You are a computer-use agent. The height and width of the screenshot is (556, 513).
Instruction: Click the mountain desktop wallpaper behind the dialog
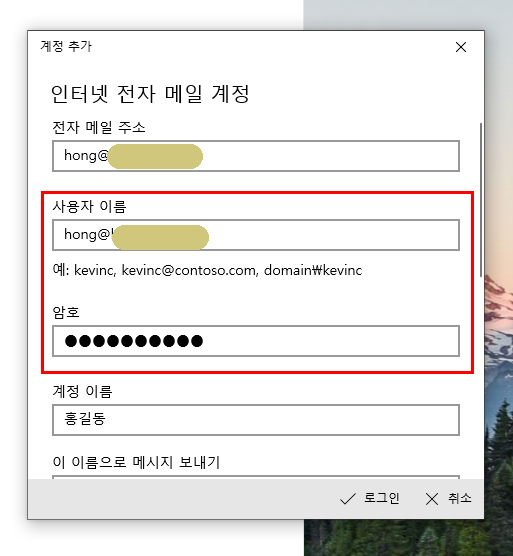498,355
